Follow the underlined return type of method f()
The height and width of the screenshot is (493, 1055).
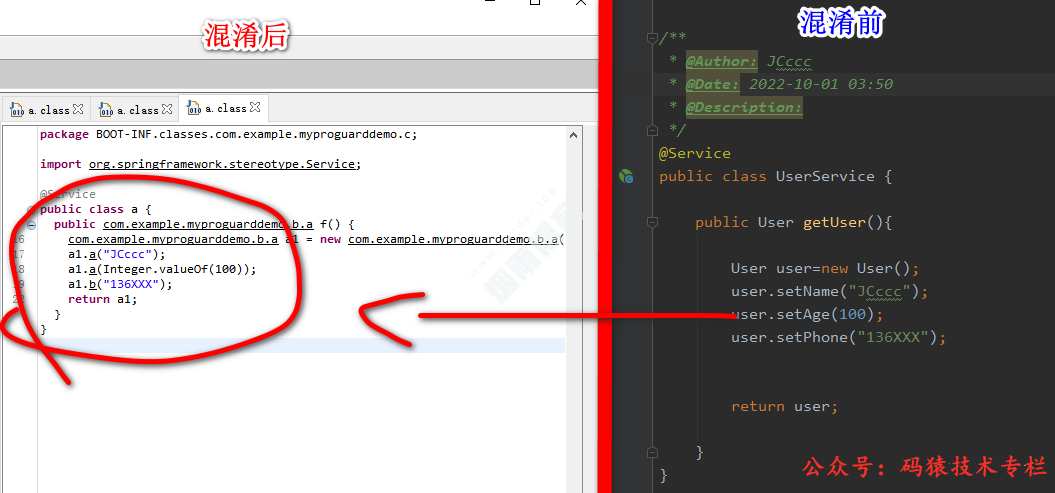(208, 224)
